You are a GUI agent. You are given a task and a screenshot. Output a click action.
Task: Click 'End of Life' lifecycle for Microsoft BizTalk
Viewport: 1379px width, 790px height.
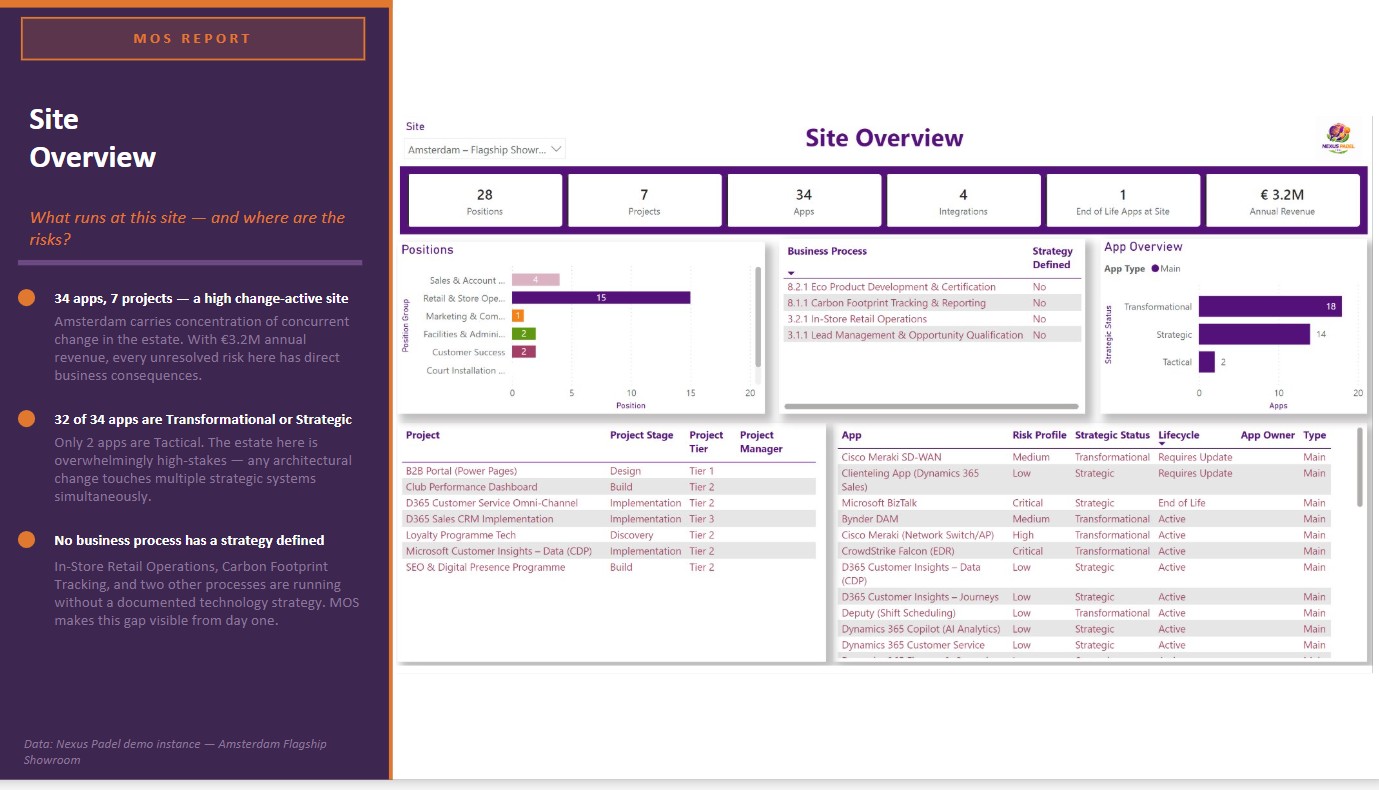[x=1182, y=503]
